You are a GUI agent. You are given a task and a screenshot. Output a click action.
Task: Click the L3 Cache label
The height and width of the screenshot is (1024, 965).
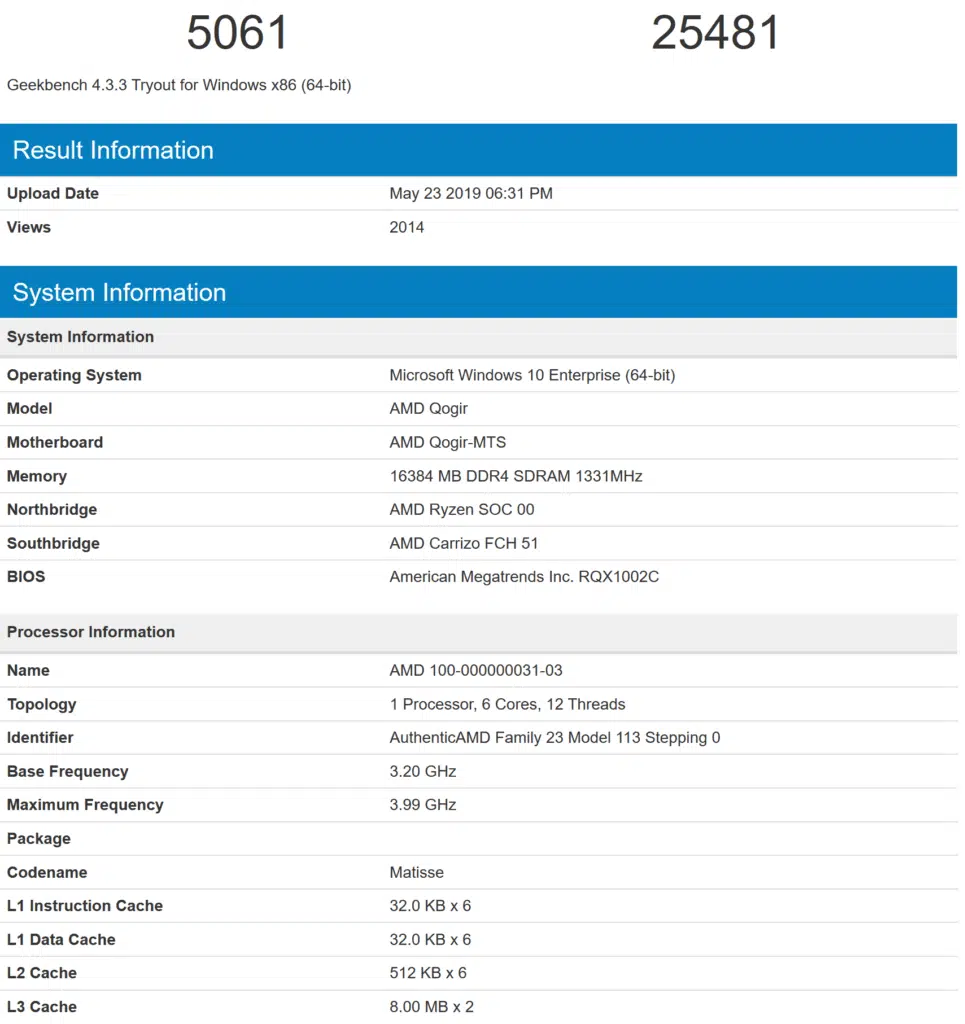pyautogui.click(x=42, y=1007)
